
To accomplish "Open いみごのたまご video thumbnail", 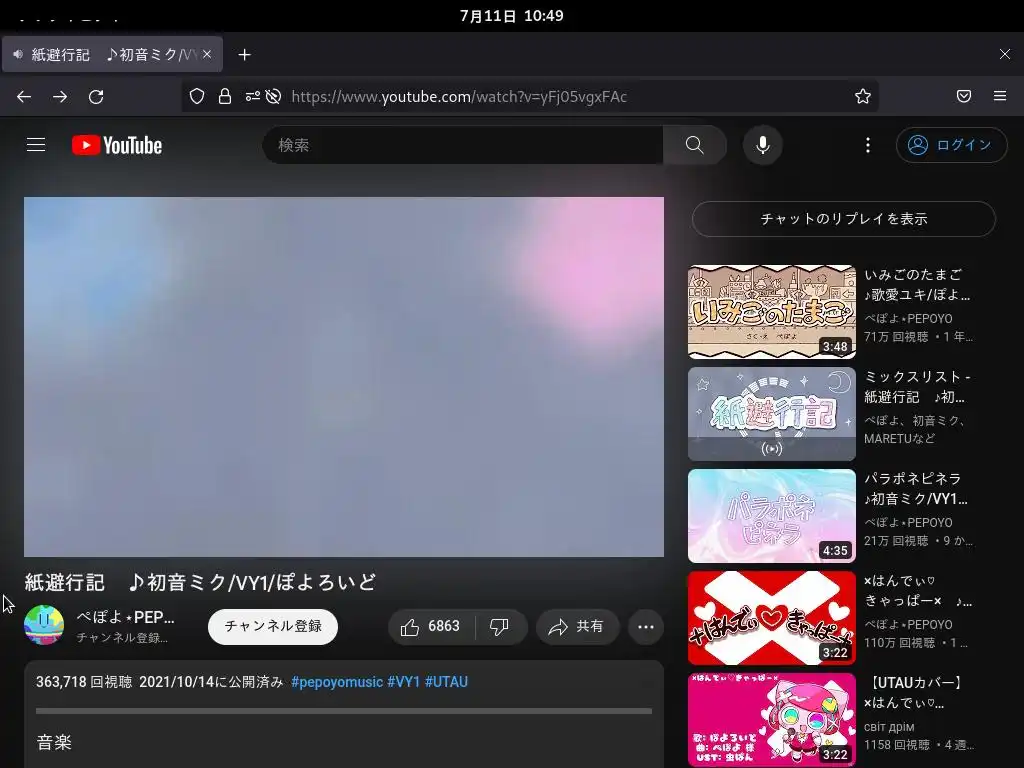I will click(x=772, y=312).
